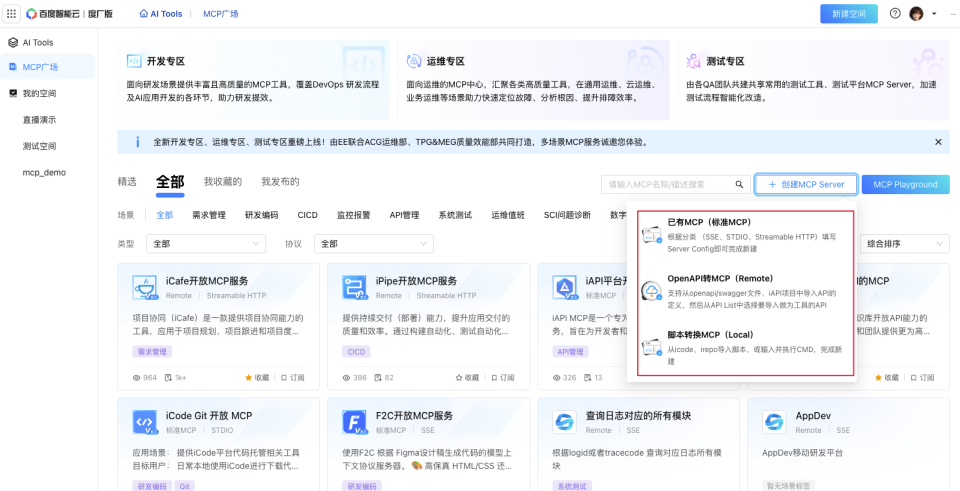Open 测试空间 in sidebar
Viewport: 960px width, 491px height.
point(40,146)
